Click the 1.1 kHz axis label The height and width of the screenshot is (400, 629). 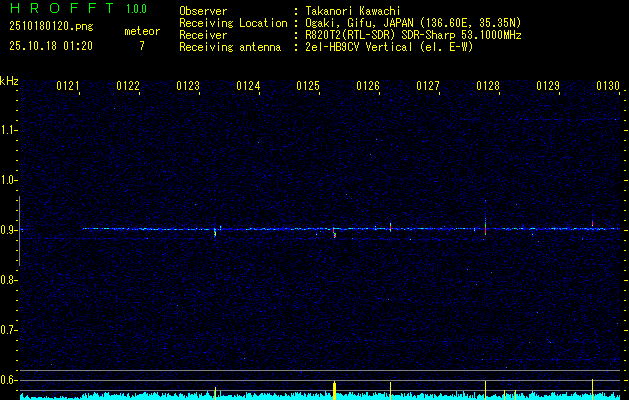(x=7, y=130)
